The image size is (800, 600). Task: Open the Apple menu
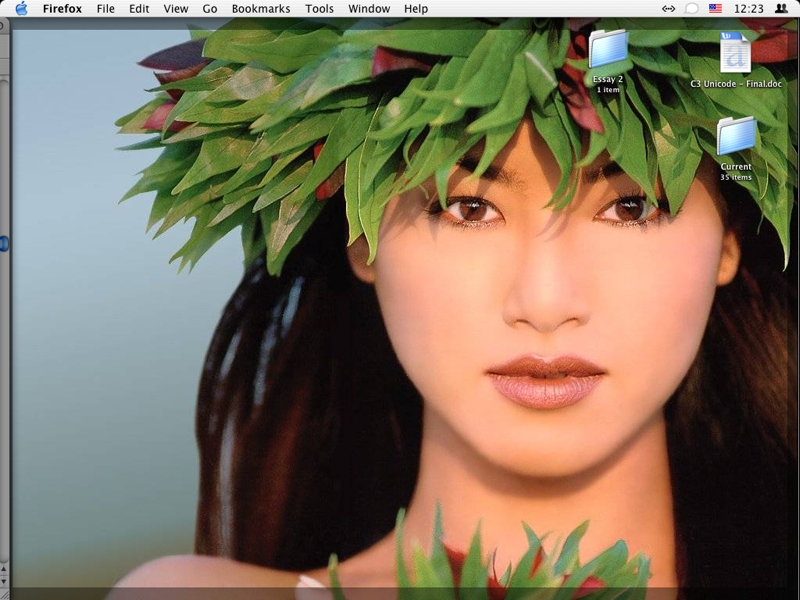click(x=21, y=9)
